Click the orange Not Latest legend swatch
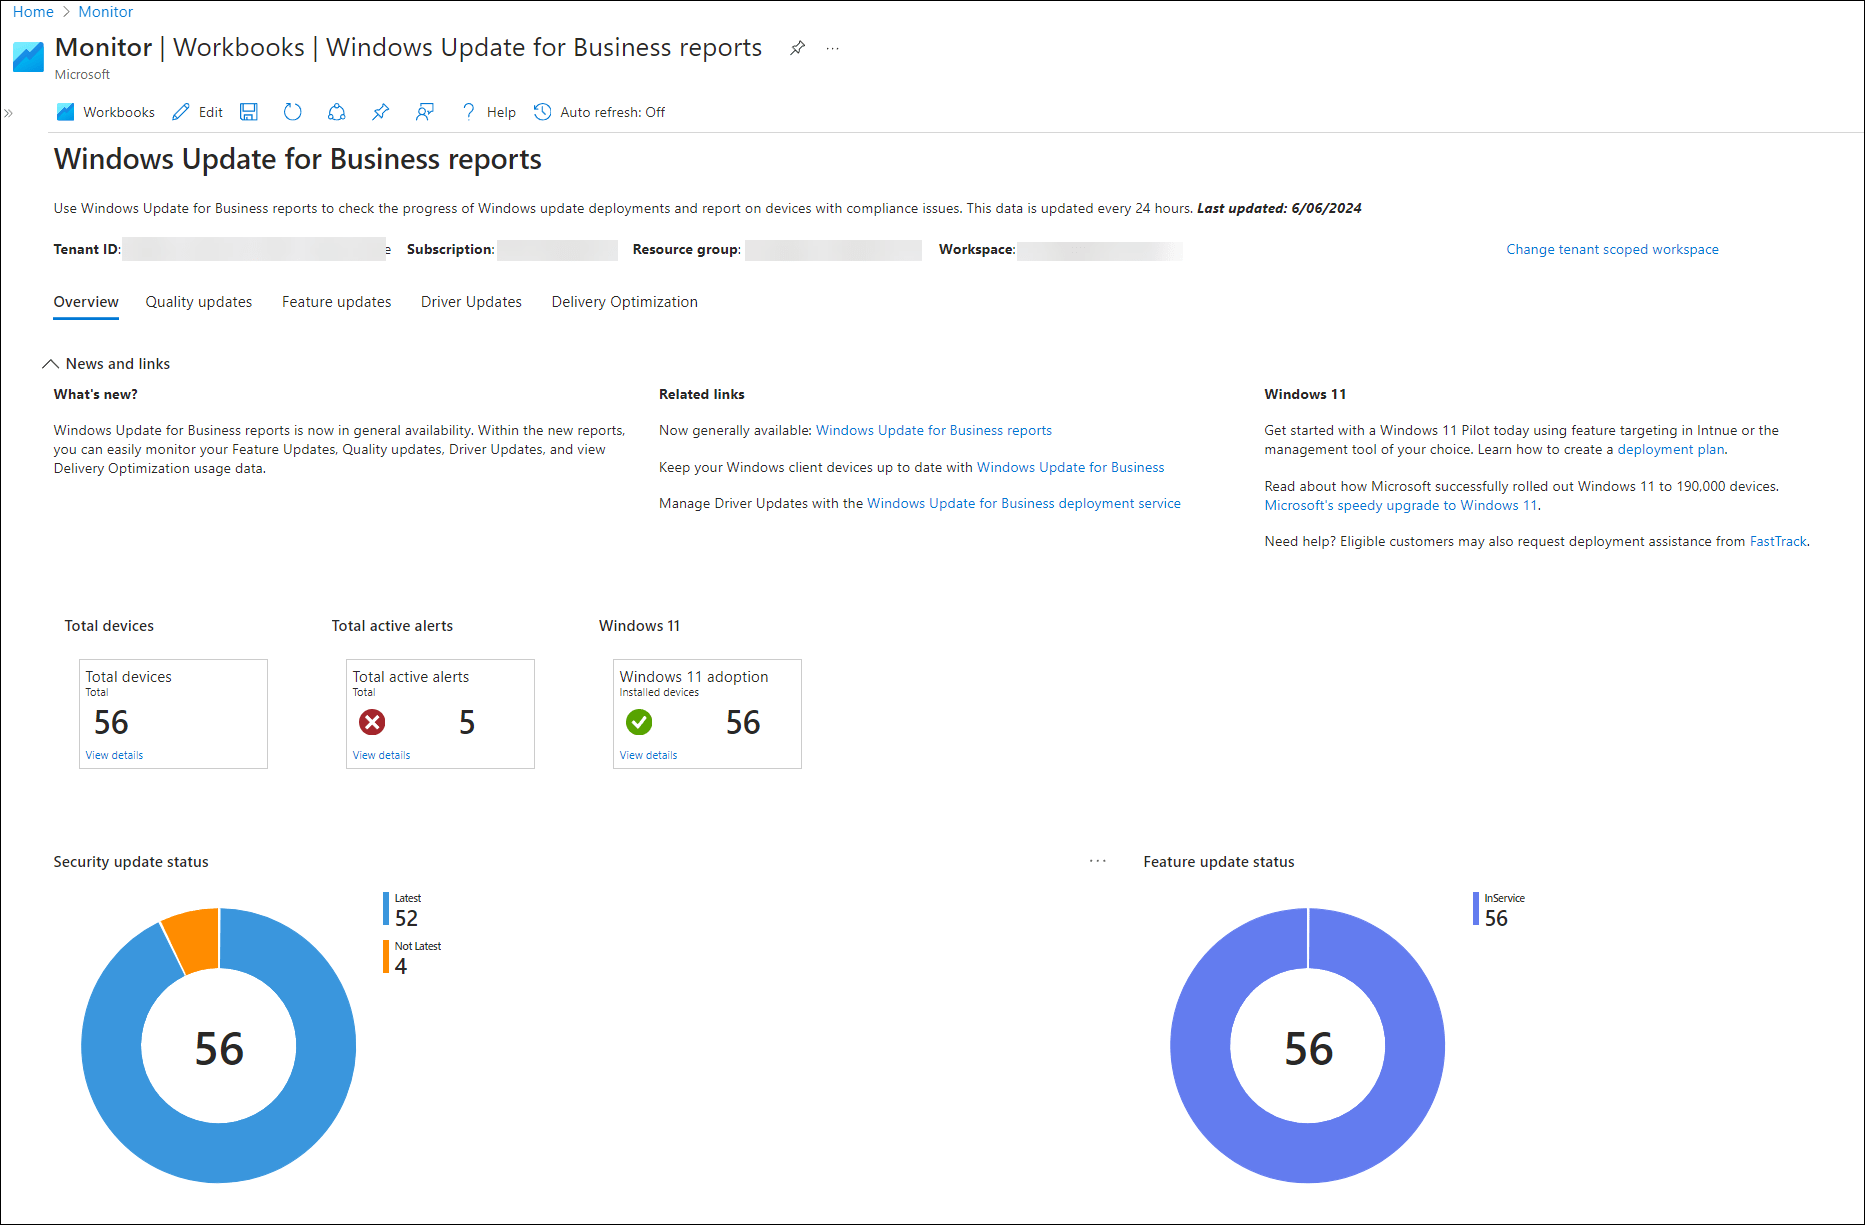This screenshot has width=1865, height=1225. (x=386, y=957)
